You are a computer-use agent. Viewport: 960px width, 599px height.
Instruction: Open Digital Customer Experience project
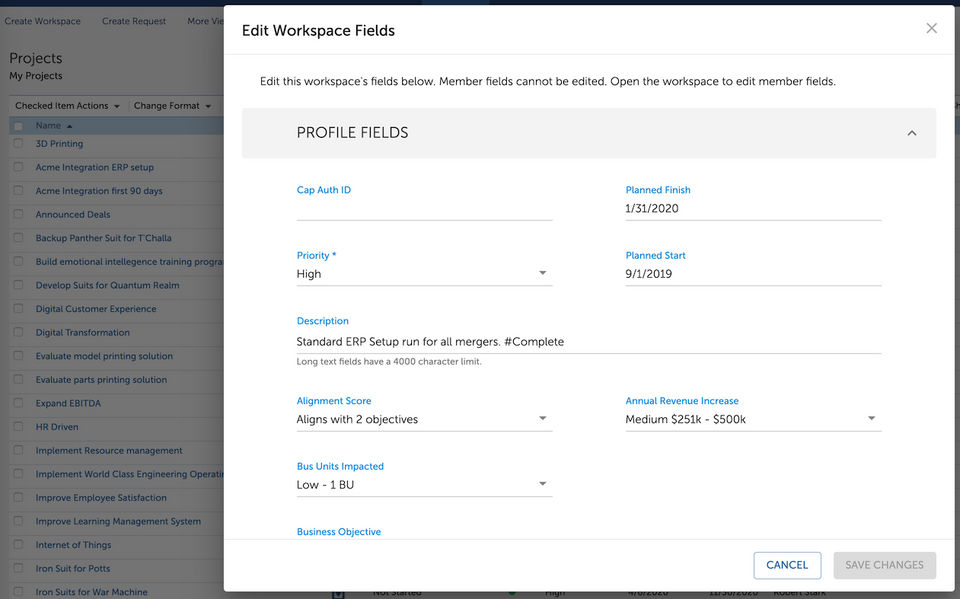pyautogui.click(x=96, y=309)
